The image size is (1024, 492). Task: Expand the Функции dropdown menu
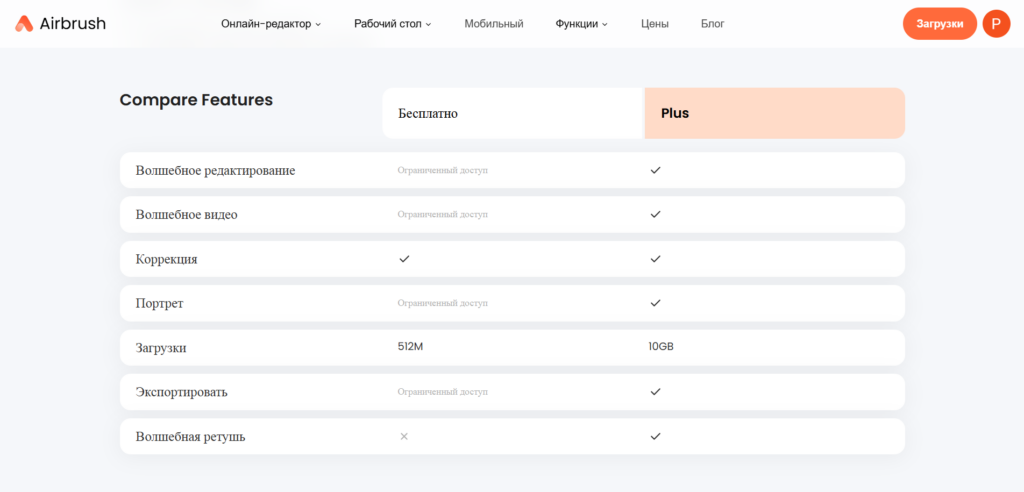tap(581, 24)
